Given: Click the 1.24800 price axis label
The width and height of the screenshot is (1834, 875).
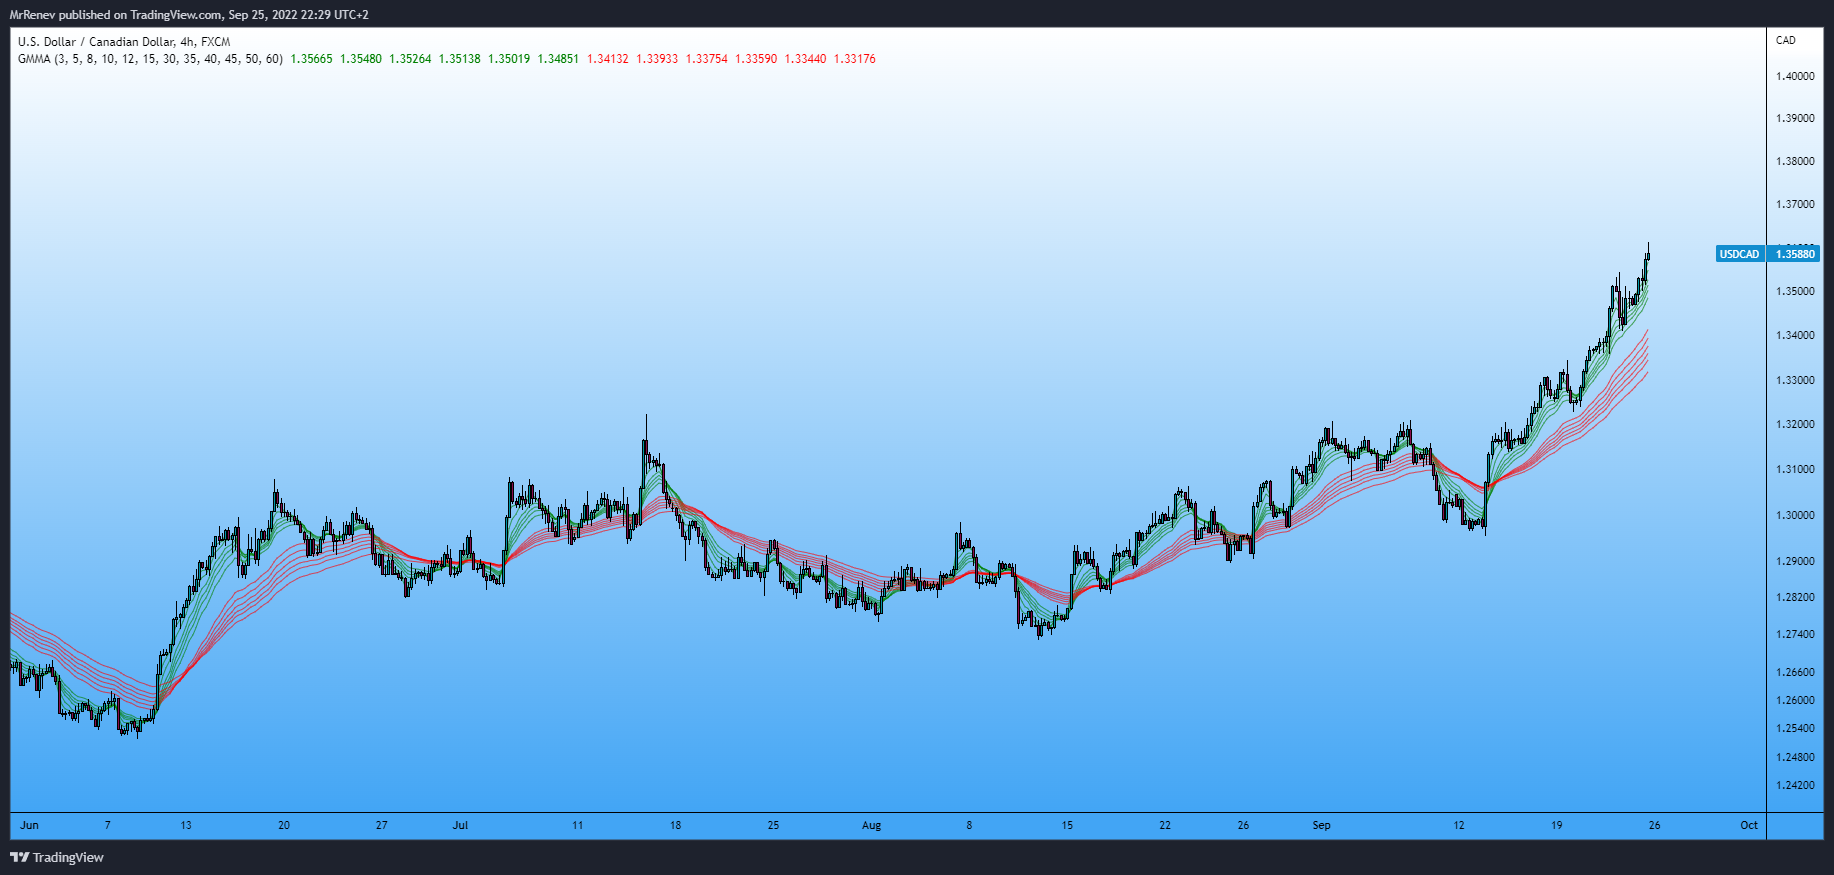Looking at the screenshot, I should pos(1795,757).
